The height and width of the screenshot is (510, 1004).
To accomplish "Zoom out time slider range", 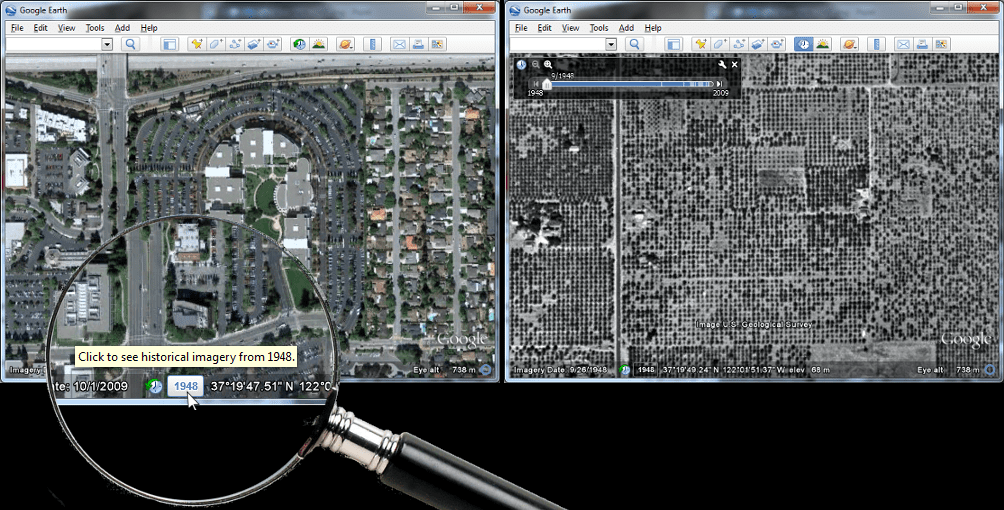I will coord(536,65).
